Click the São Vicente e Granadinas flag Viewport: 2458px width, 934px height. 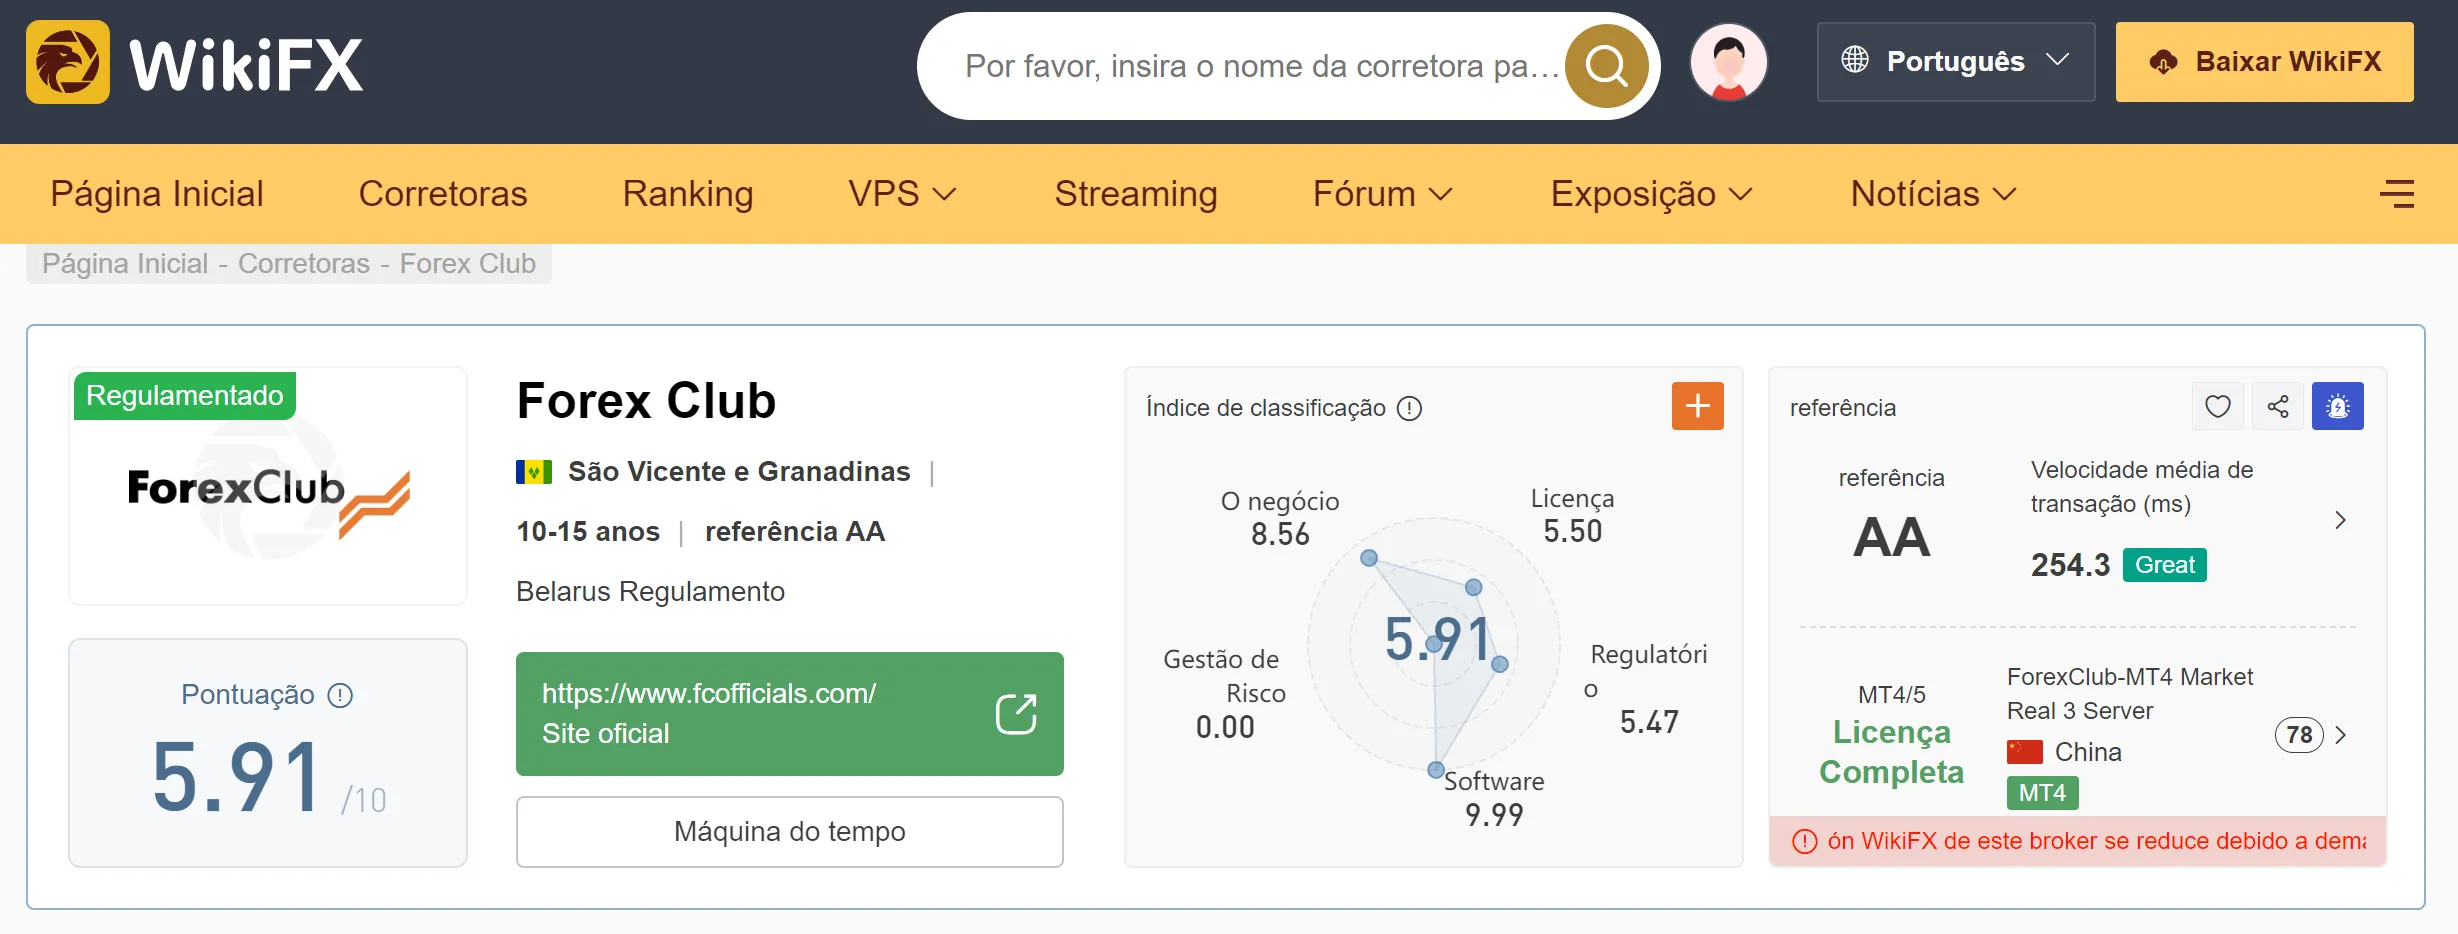click(x=534, y=472)
